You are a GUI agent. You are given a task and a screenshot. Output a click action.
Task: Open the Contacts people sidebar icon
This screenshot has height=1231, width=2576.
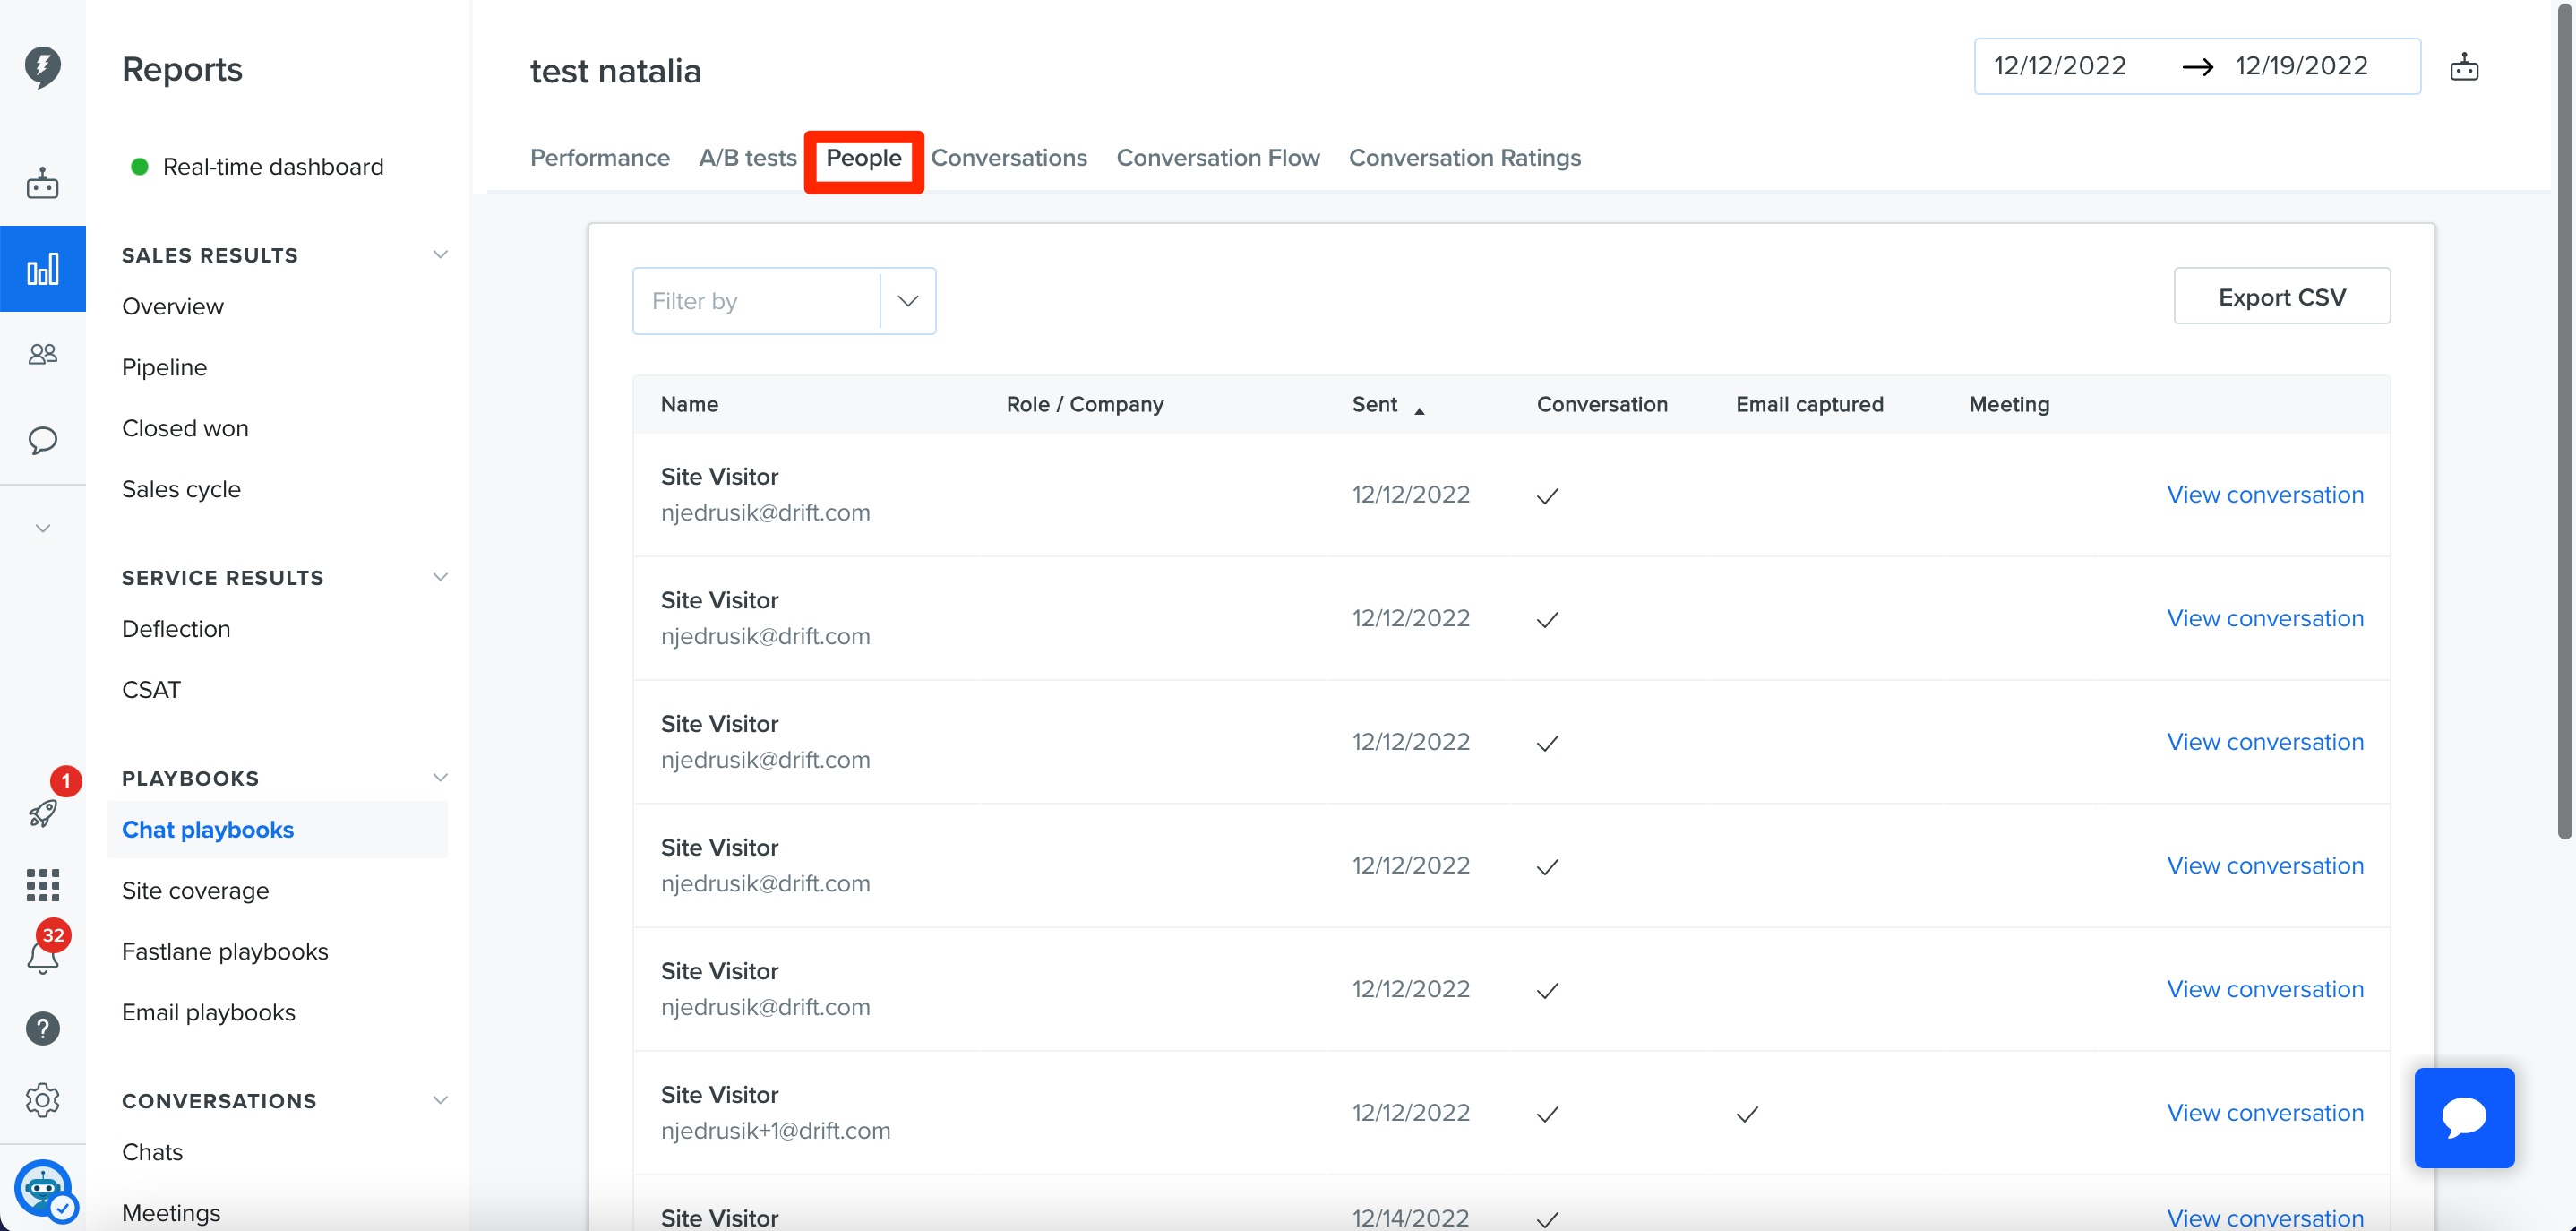(x=42, y=354)
